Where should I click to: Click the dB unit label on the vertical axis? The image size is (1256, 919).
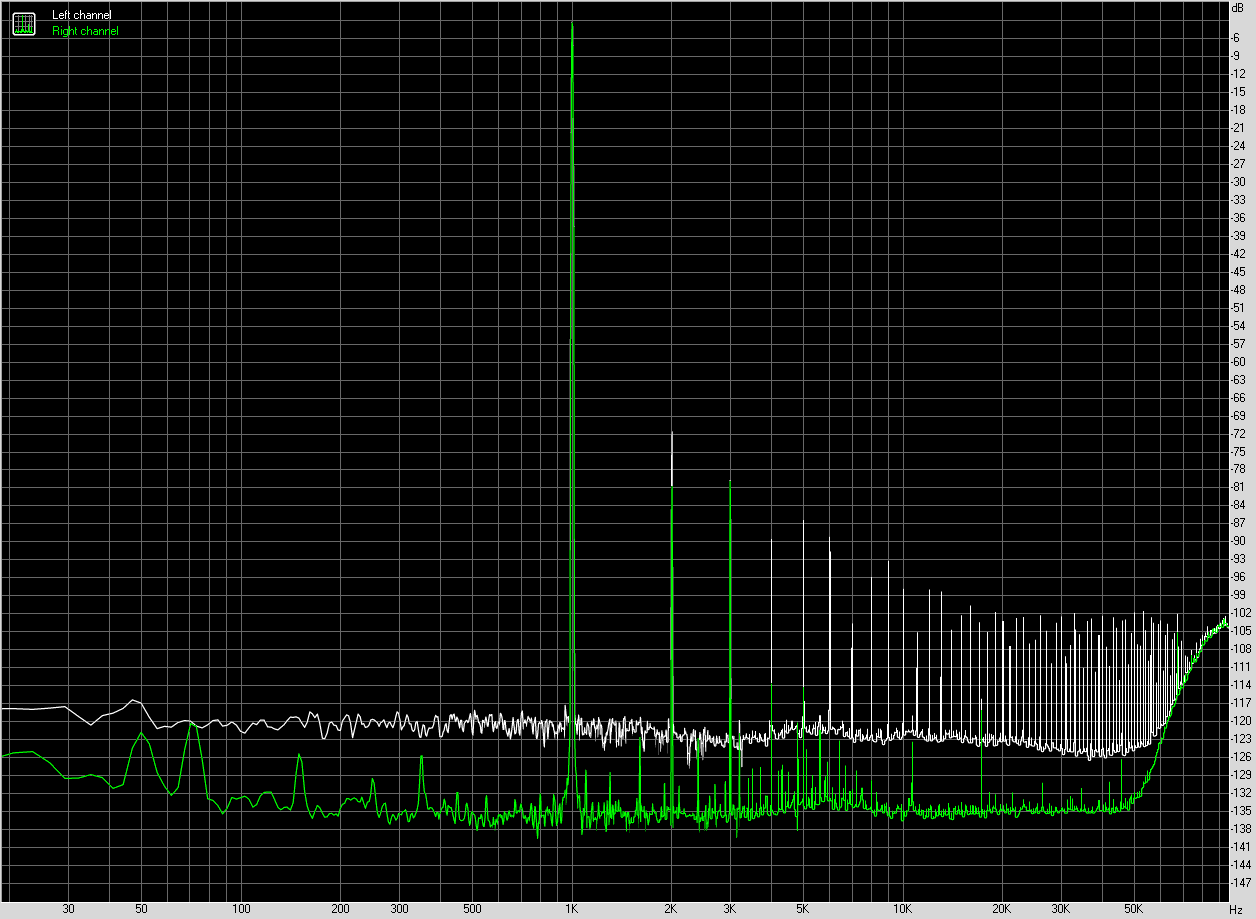click(x=1238, y=7)
